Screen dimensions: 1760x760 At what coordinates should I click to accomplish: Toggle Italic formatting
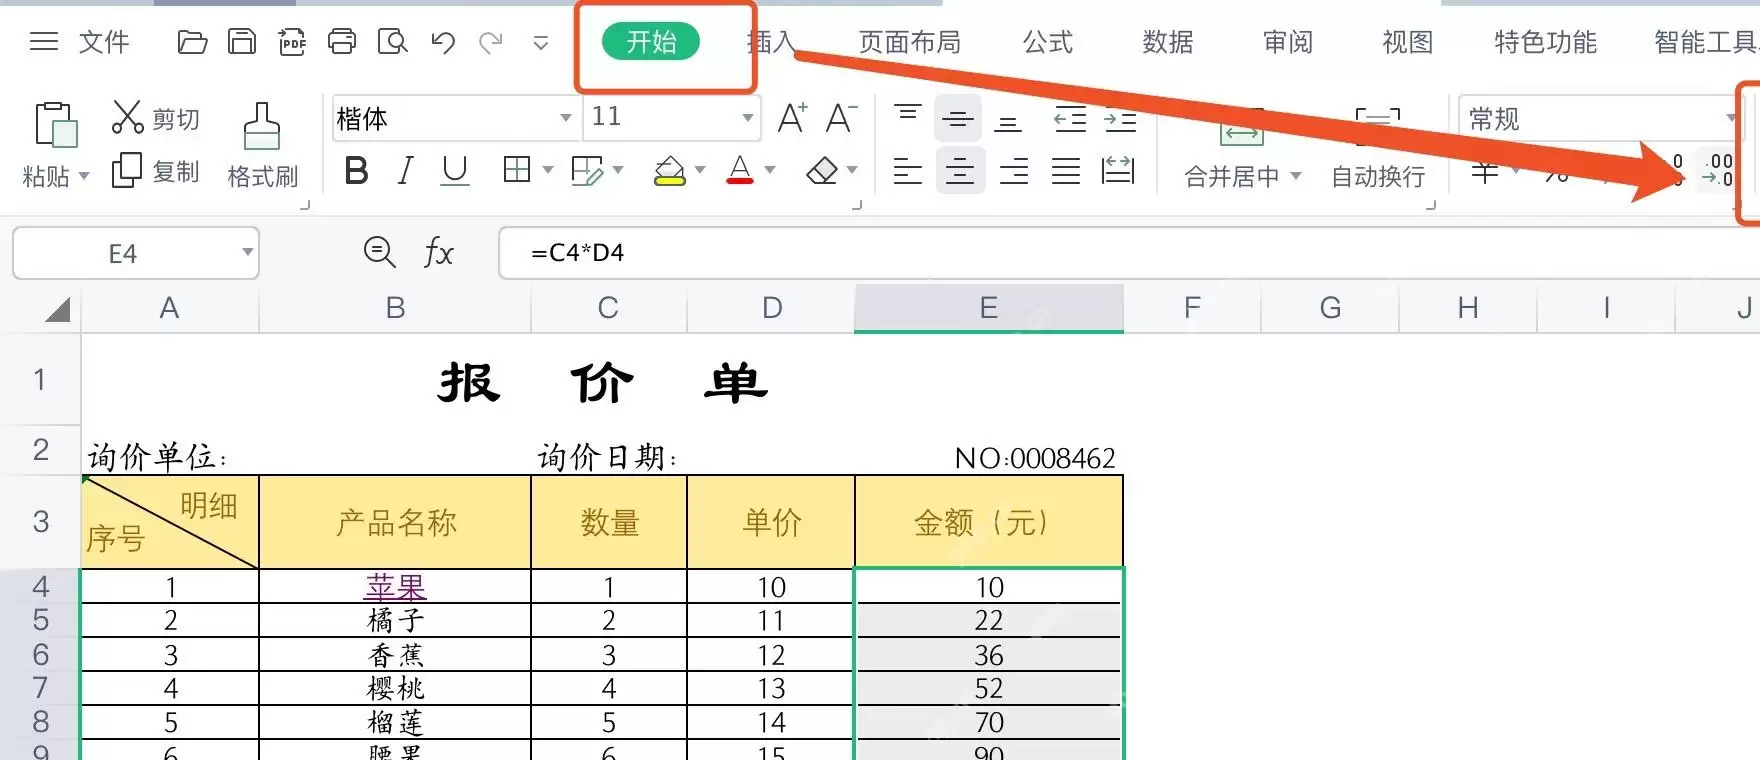click(405, 171)
